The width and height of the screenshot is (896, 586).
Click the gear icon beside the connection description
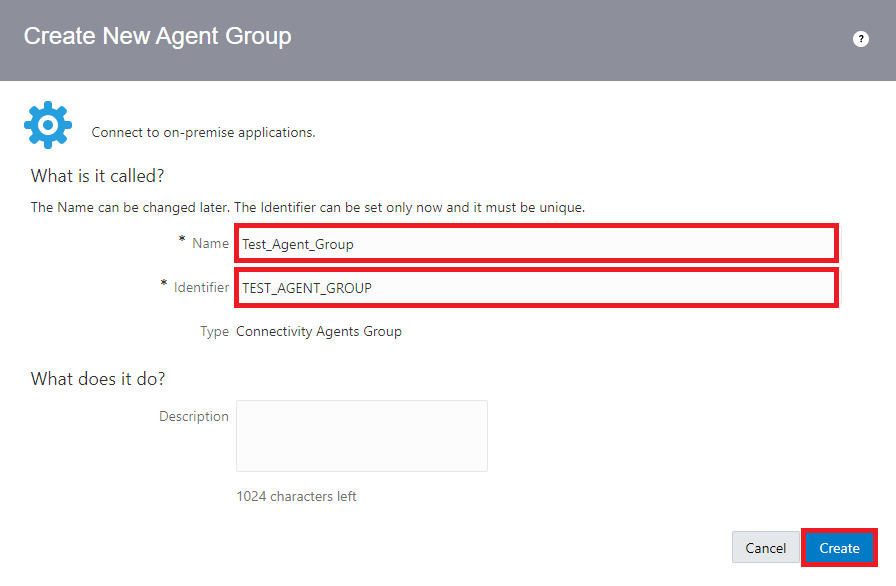(x=47, y=124)
